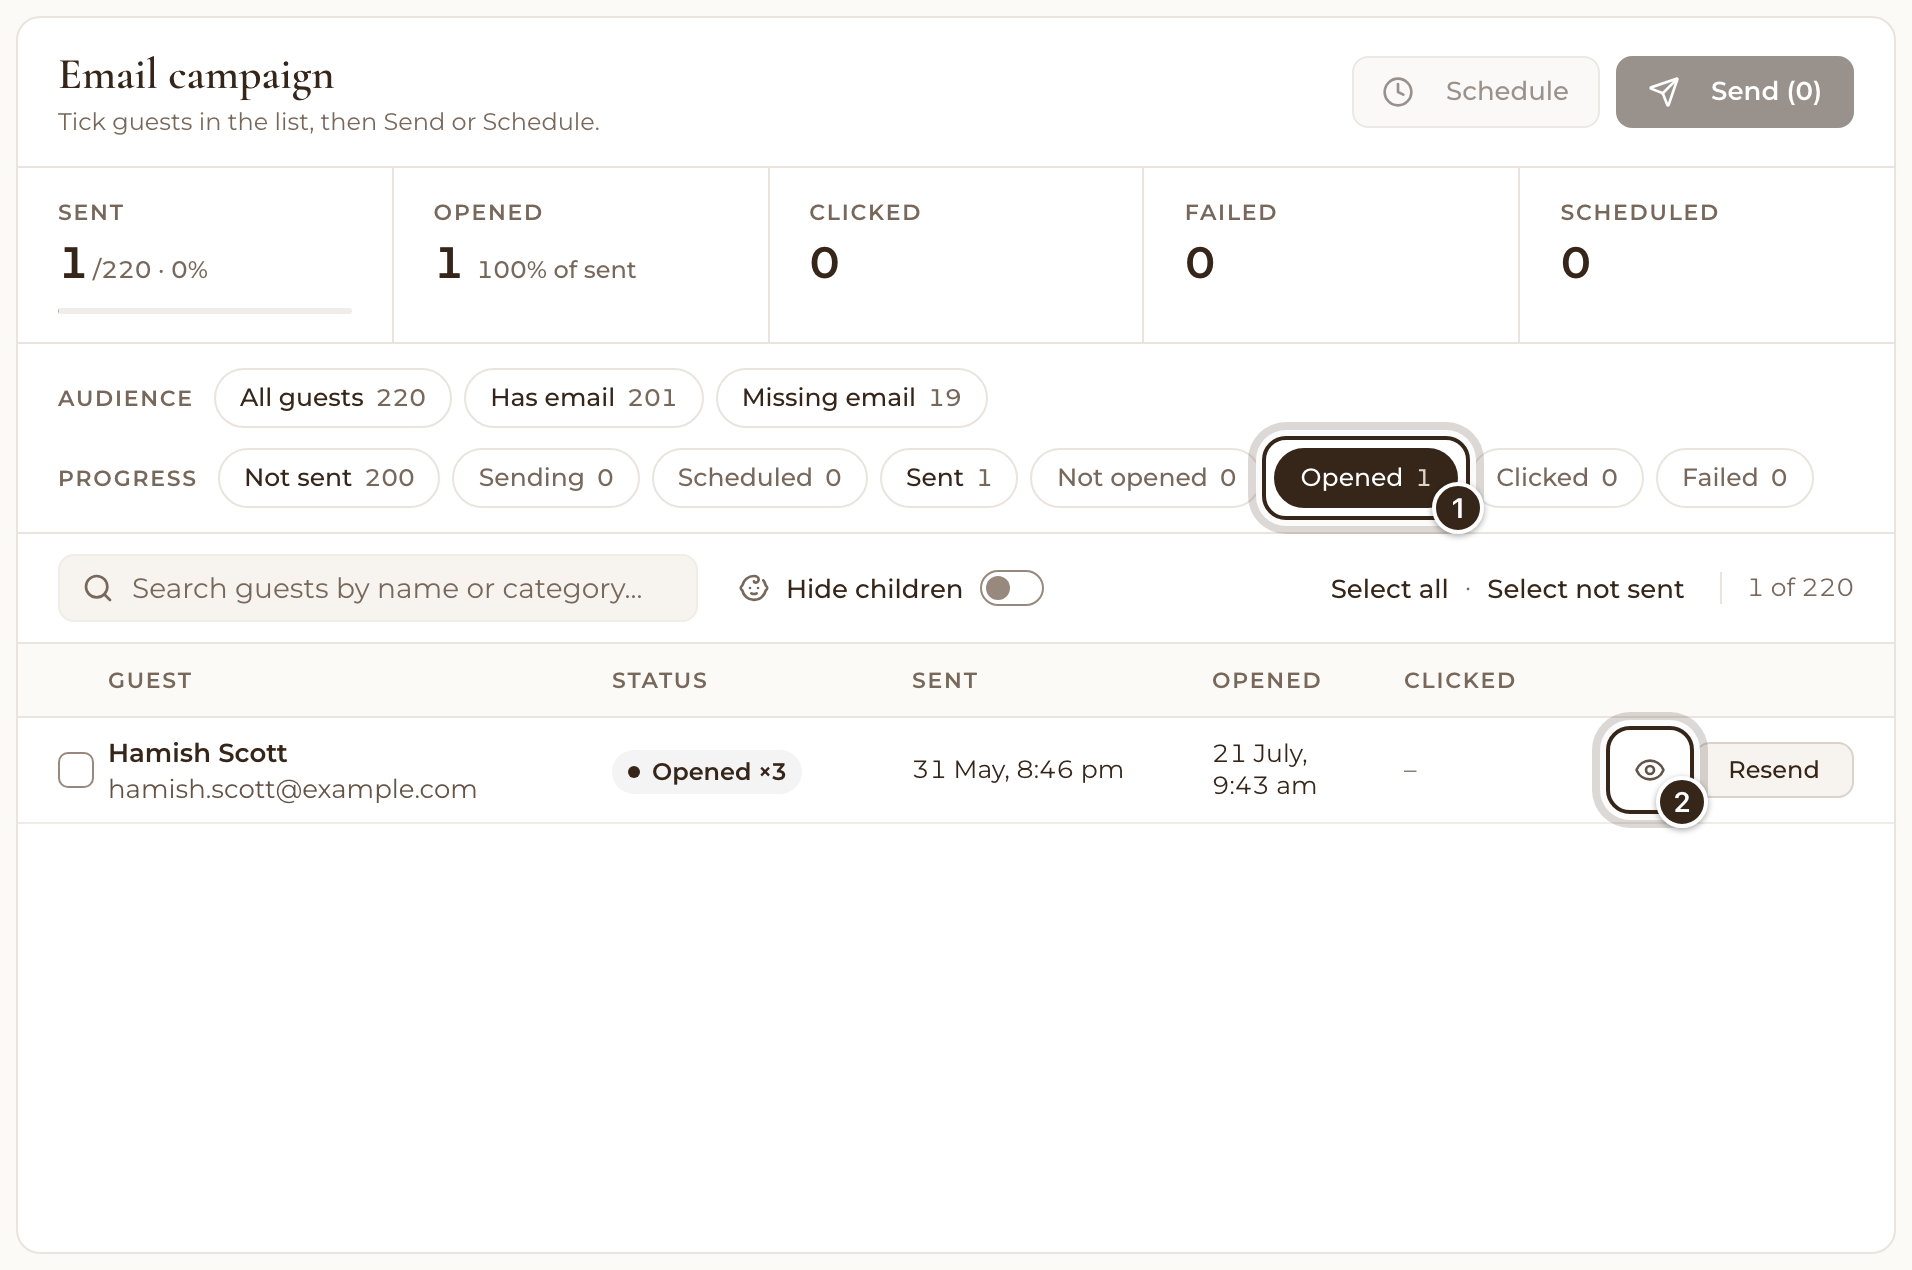Deselect the Opened 1 filter chip
Image resolution: width=1912 pixels, height=1270 pixels.
click(x=1365, y=478)
